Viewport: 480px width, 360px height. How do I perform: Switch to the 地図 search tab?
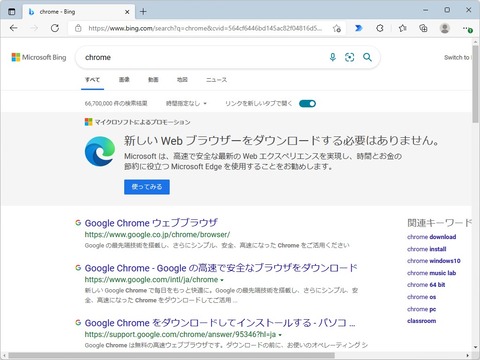click(182, 80)
